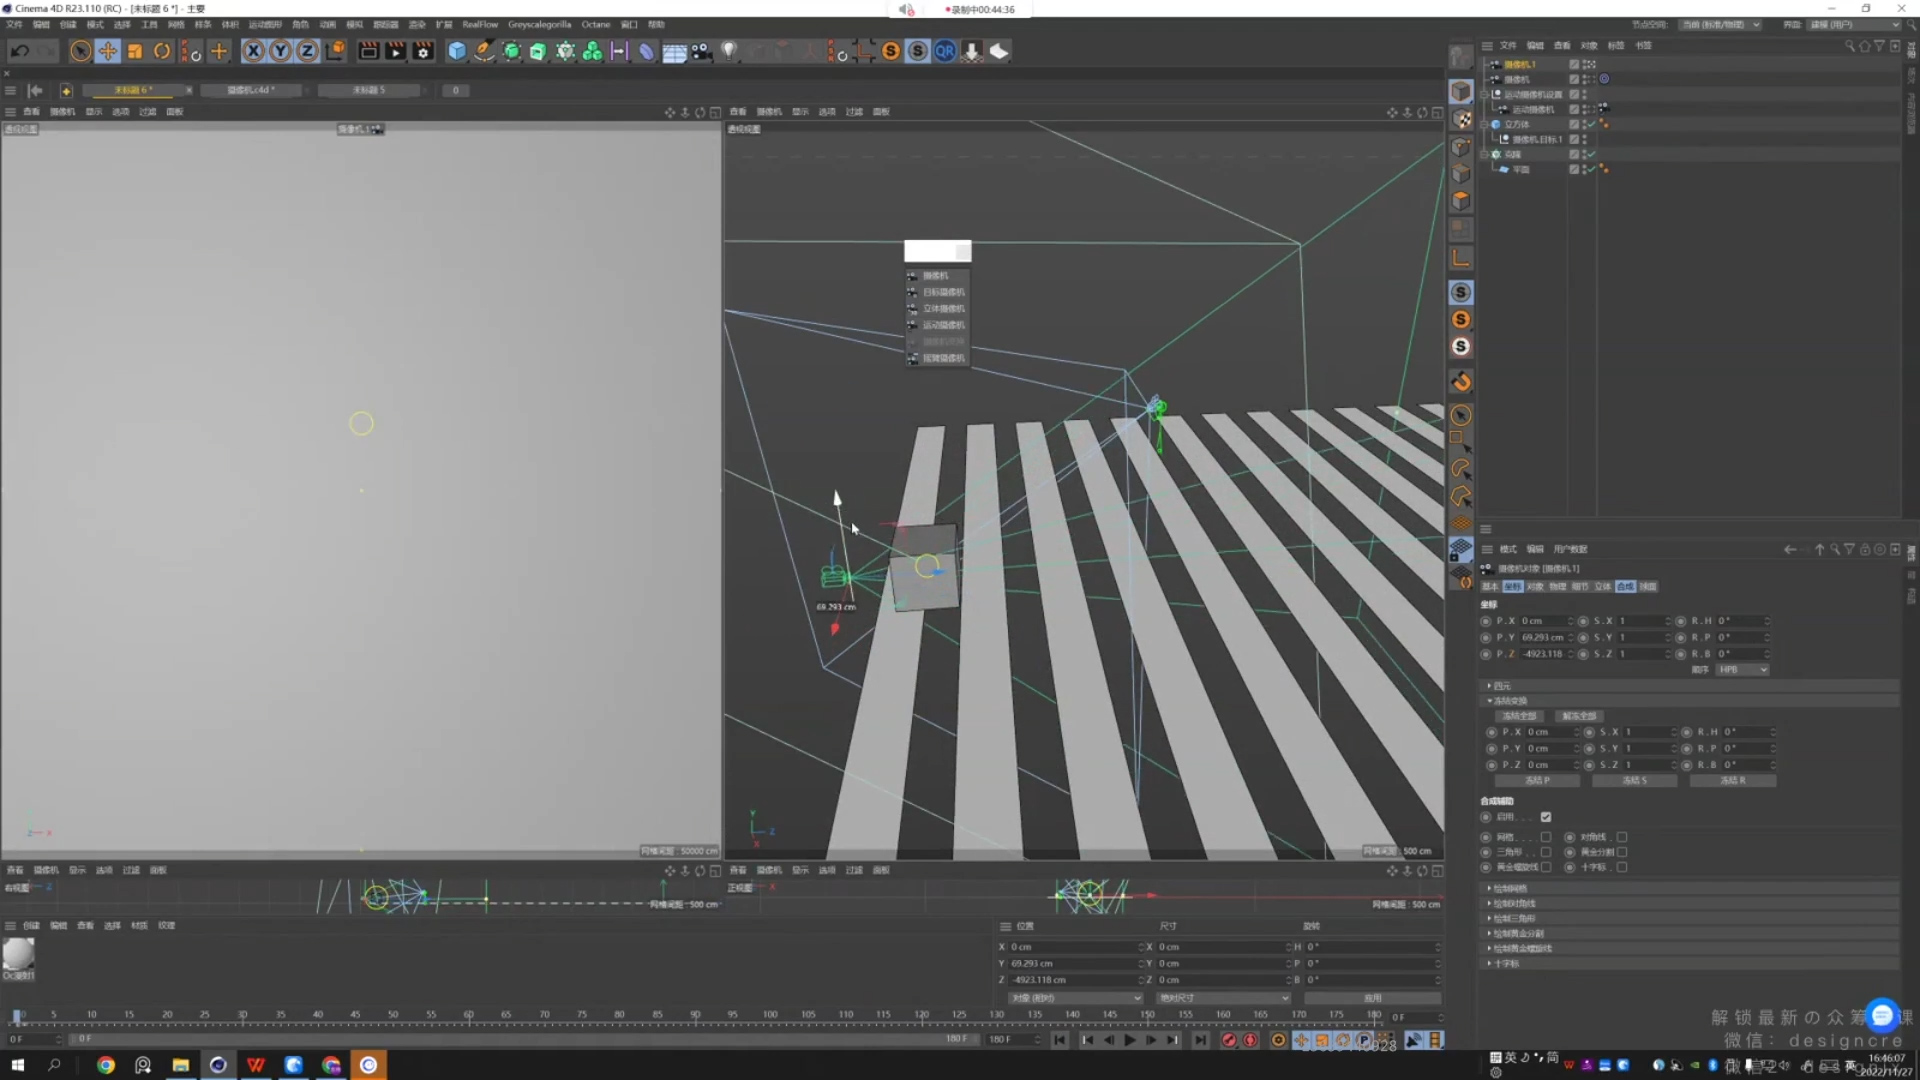Image resolution: width=1920 pixels, height=1080 pixels.
Task: Select the Move tool in toolbar
Action: coord(108,51)
